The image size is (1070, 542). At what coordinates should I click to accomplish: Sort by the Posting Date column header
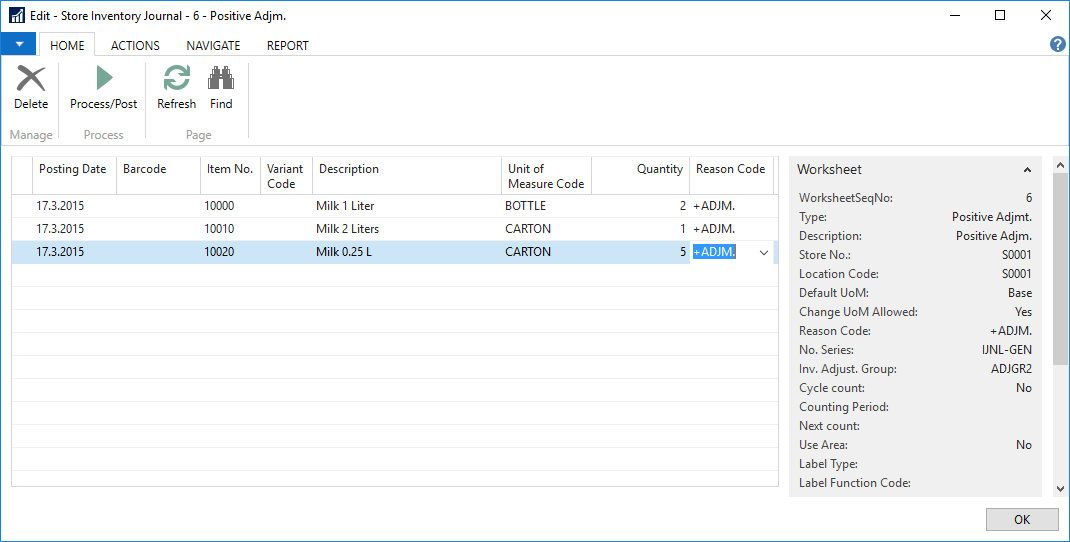click(73, 170)
